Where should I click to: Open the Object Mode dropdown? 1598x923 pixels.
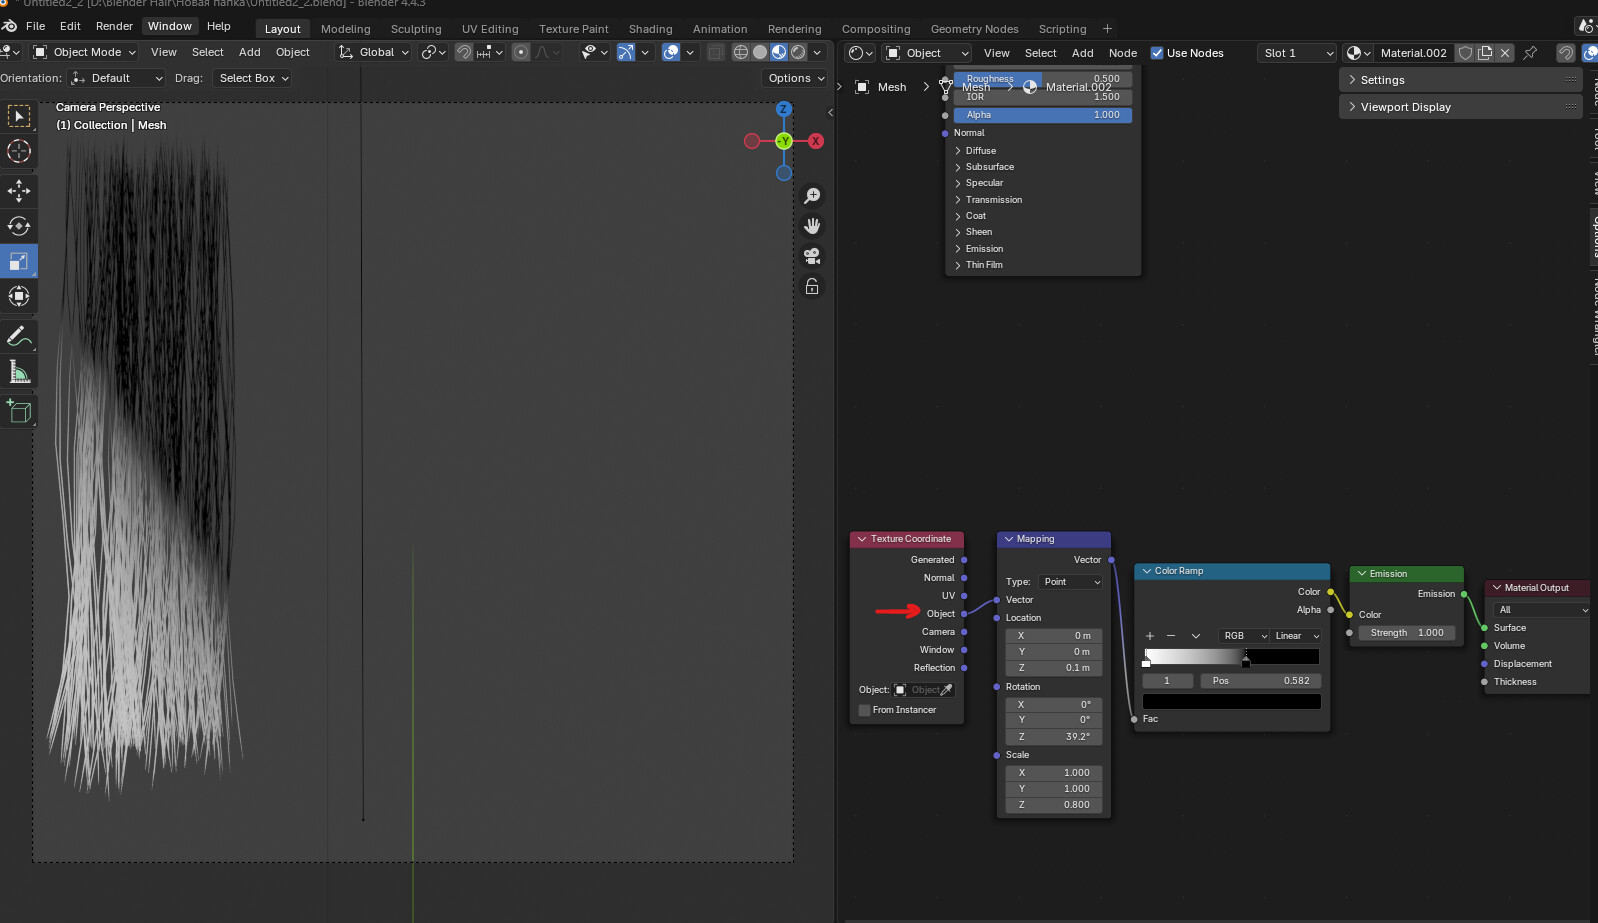83,52
